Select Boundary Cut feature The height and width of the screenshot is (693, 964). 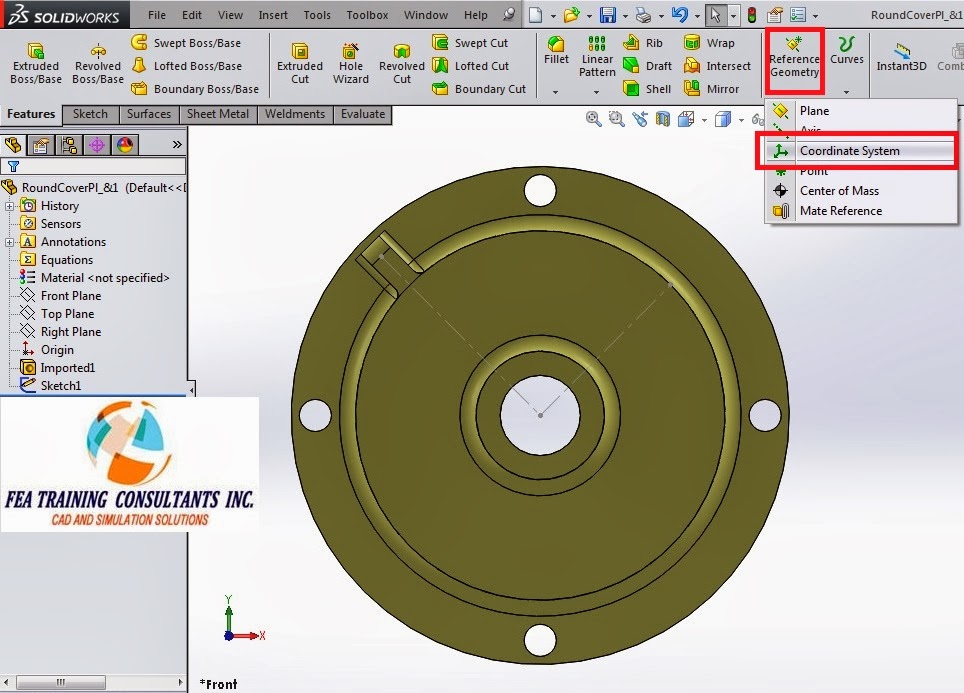coord(479,89)
